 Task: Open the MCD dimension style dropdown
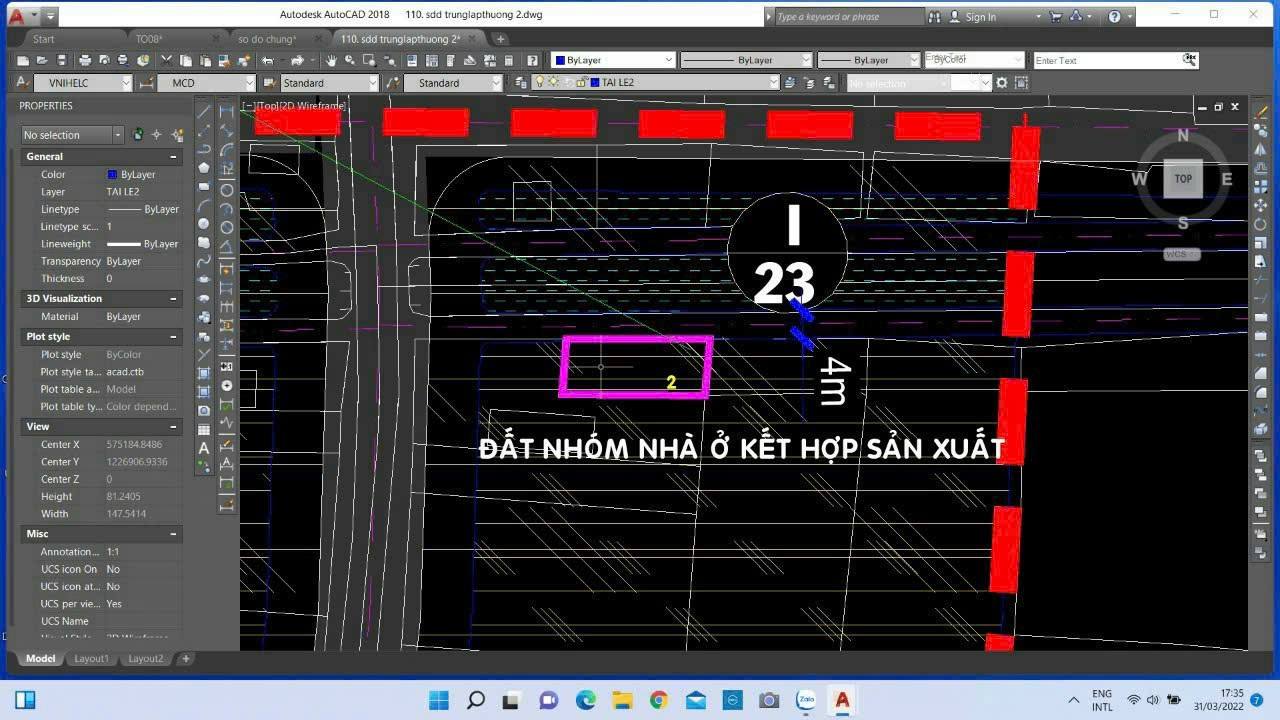206,83
